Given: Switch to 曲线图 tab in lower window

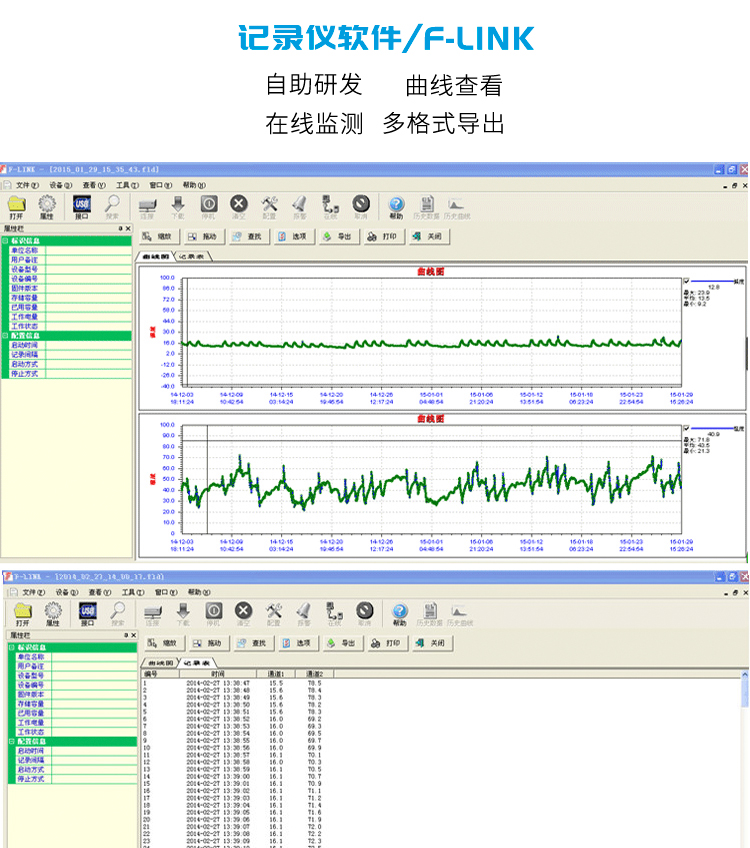Looking at the screenshot, I should click(x=161, y=662).
